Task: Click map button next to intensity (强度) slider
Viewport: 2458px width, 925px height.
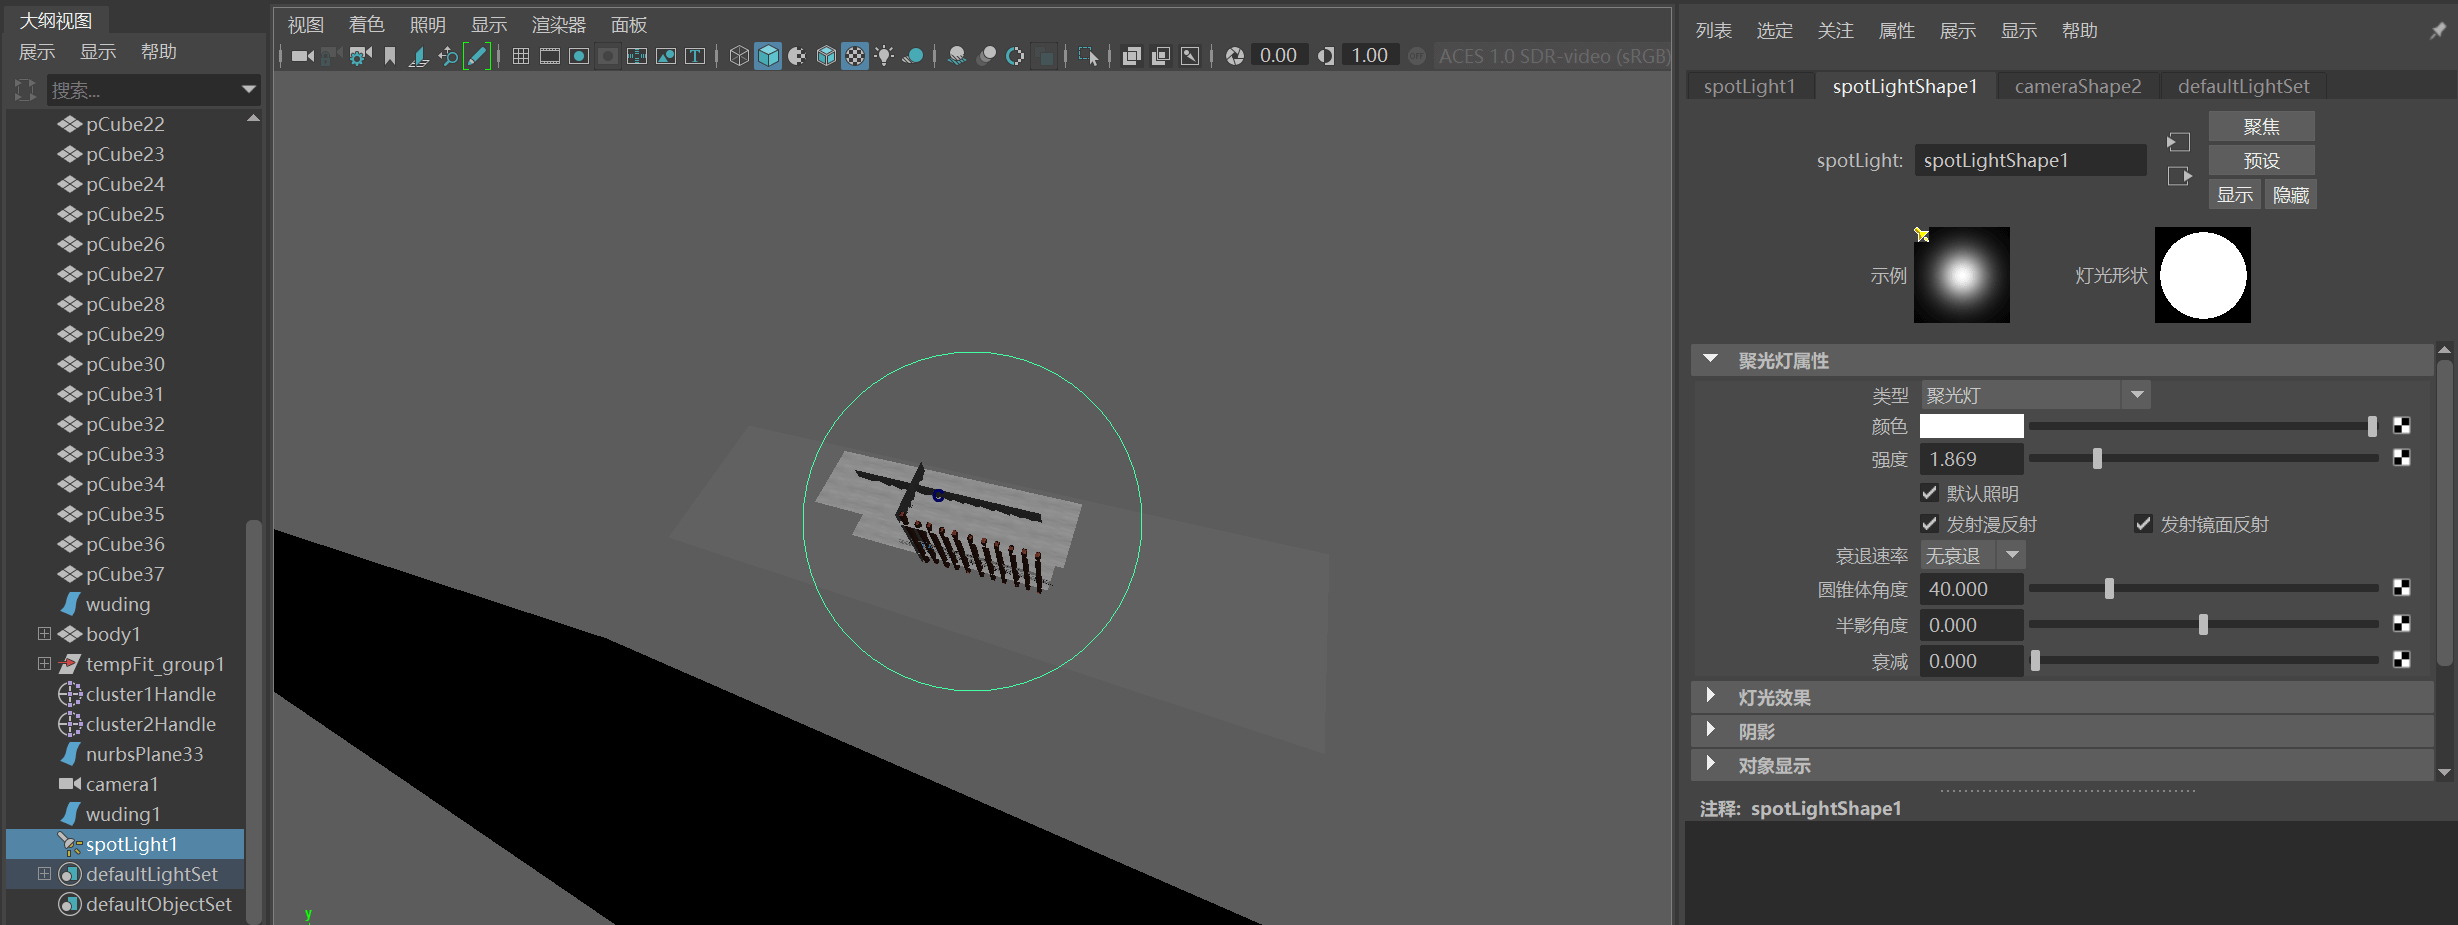Action: [2401, 458]
